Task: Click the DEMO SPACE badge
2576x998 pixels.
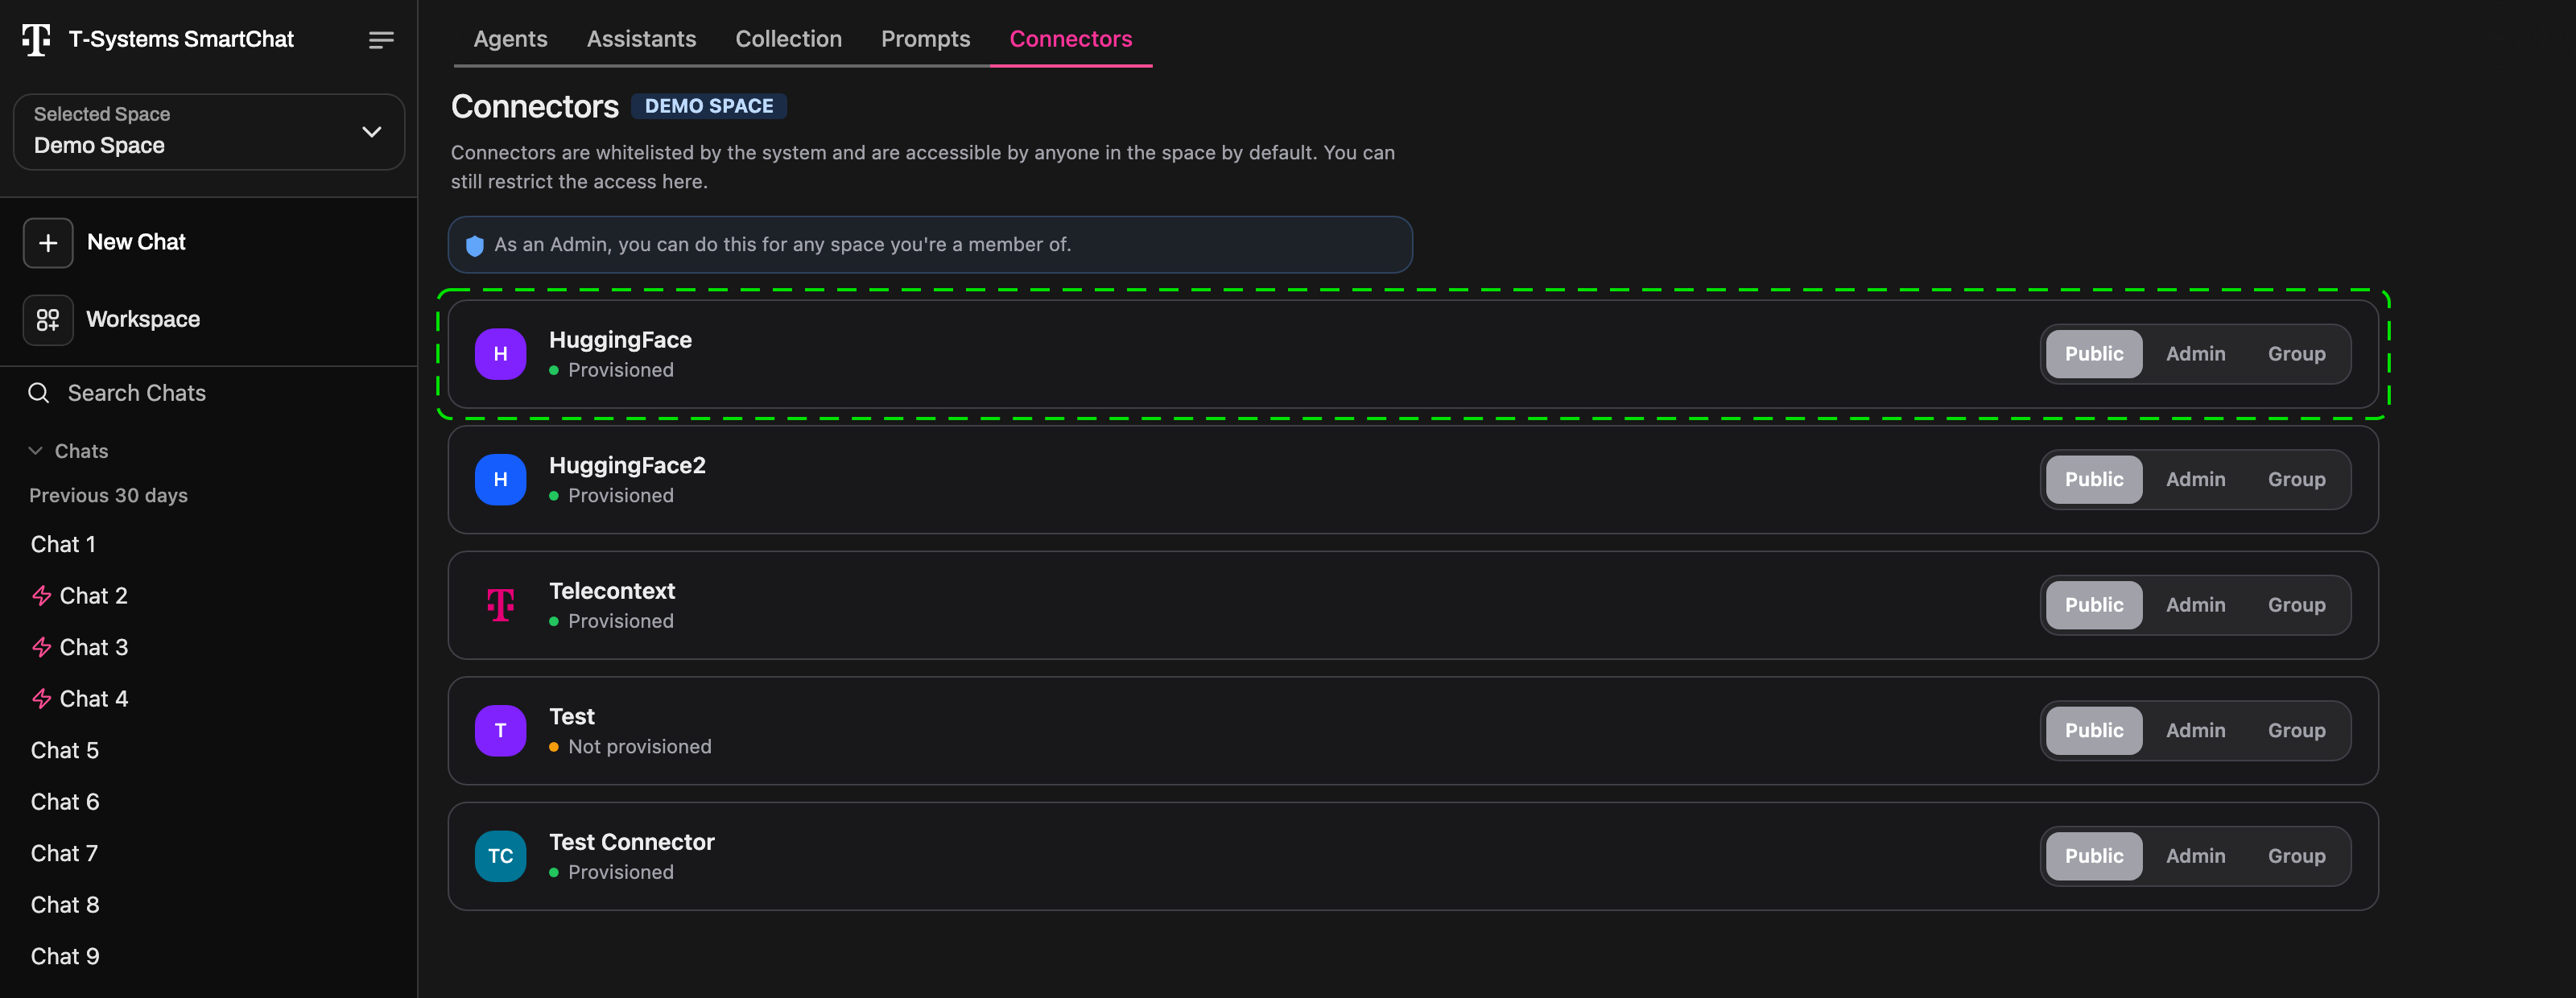Action: pos(709,106)
